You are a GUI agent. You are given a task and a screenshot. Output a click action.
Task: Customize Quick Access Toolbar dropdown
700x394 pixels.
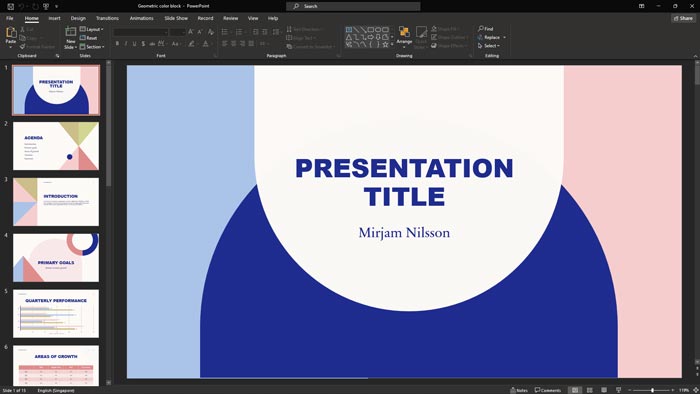pos(56,6)
